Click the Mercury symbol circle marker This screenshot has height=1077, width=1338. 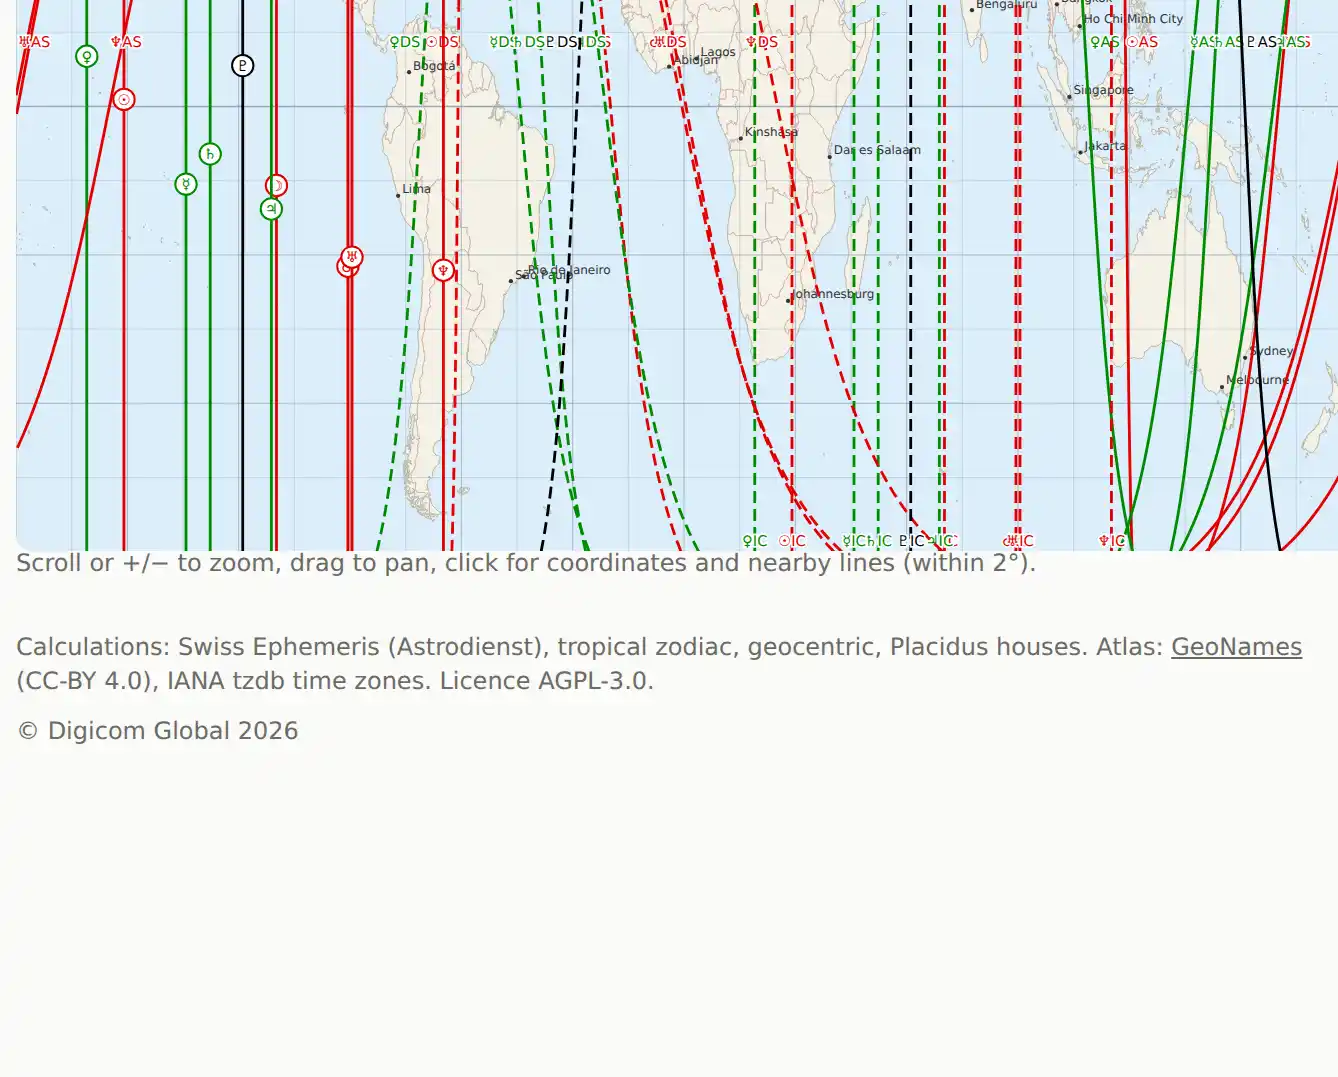point(186,184)
